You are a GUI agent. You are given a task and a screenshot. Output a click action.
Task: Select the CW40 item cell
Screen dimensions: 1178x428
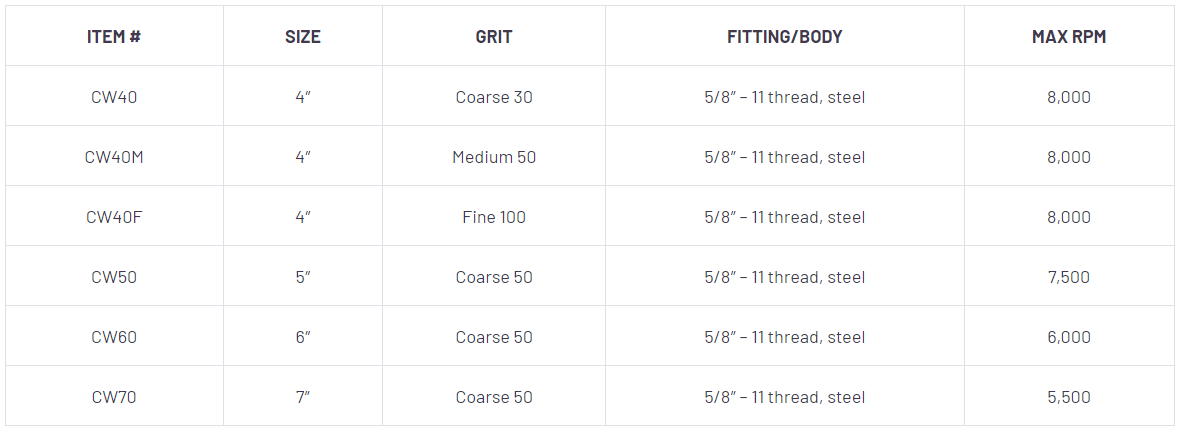(114, 97)
